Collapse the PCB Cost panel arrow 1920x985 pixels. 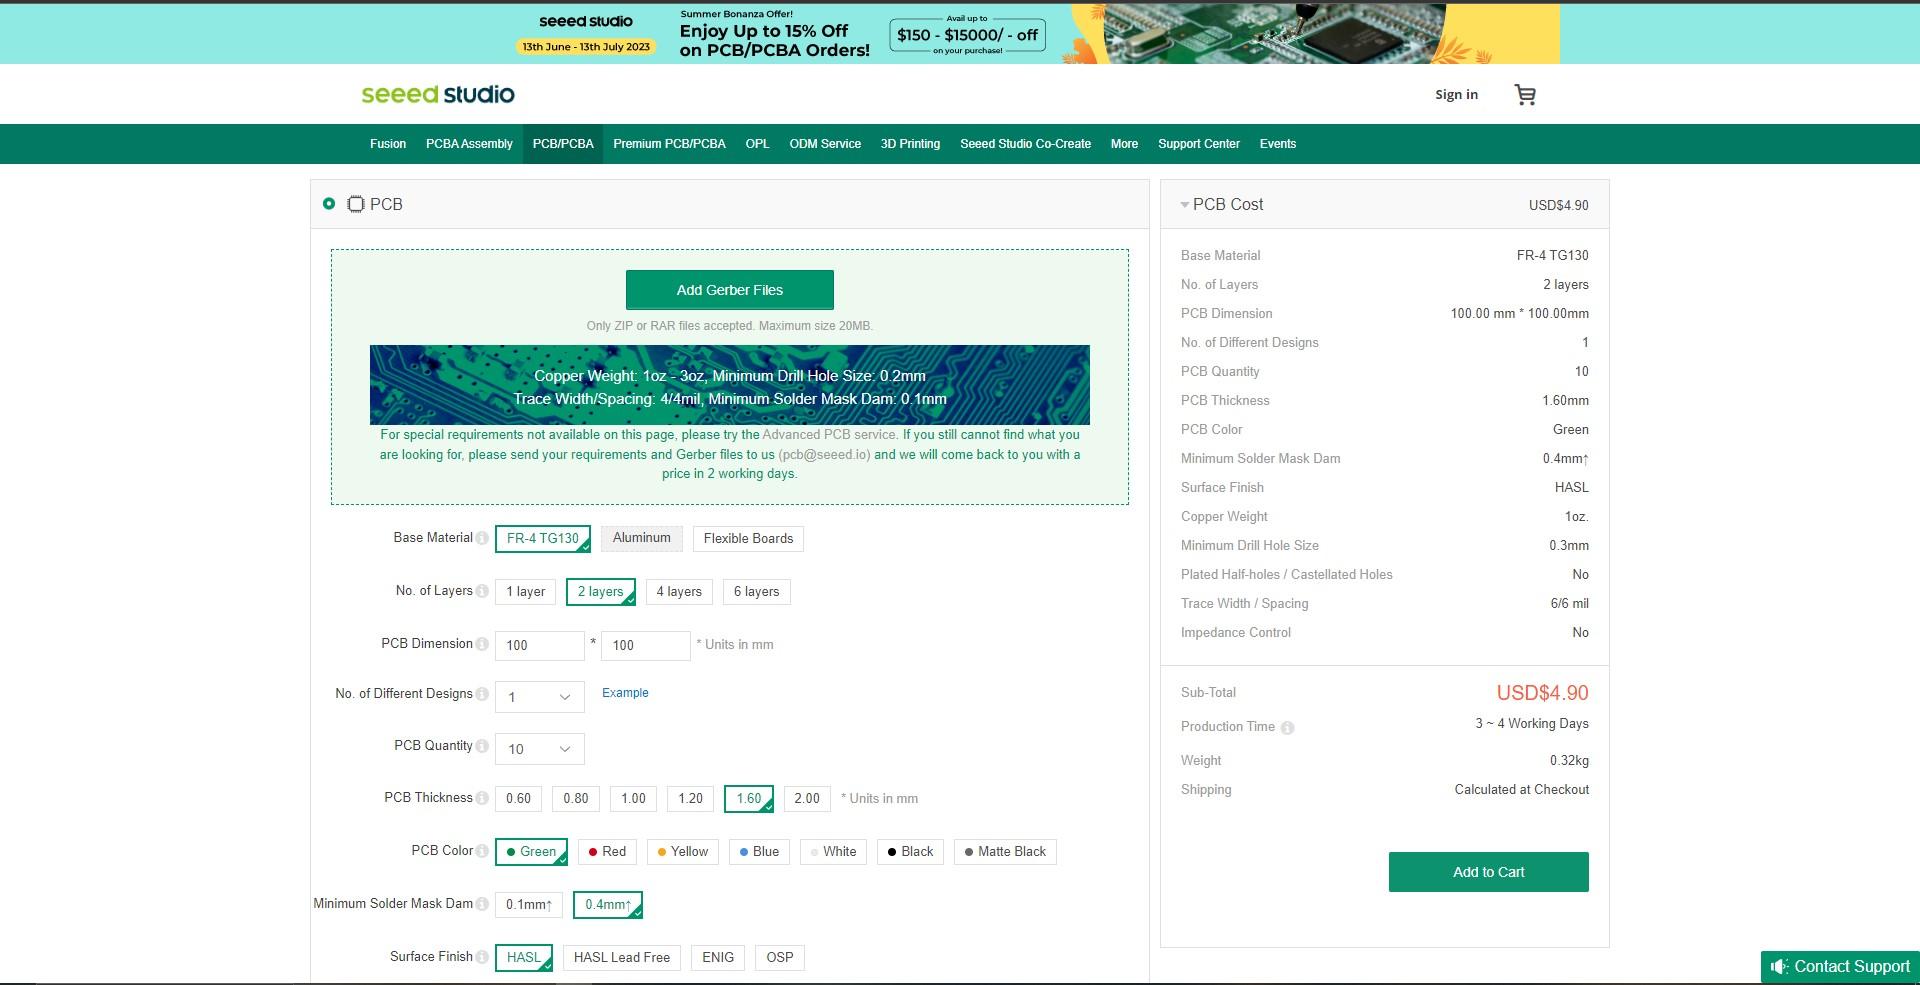click(x=1185, y=205)
